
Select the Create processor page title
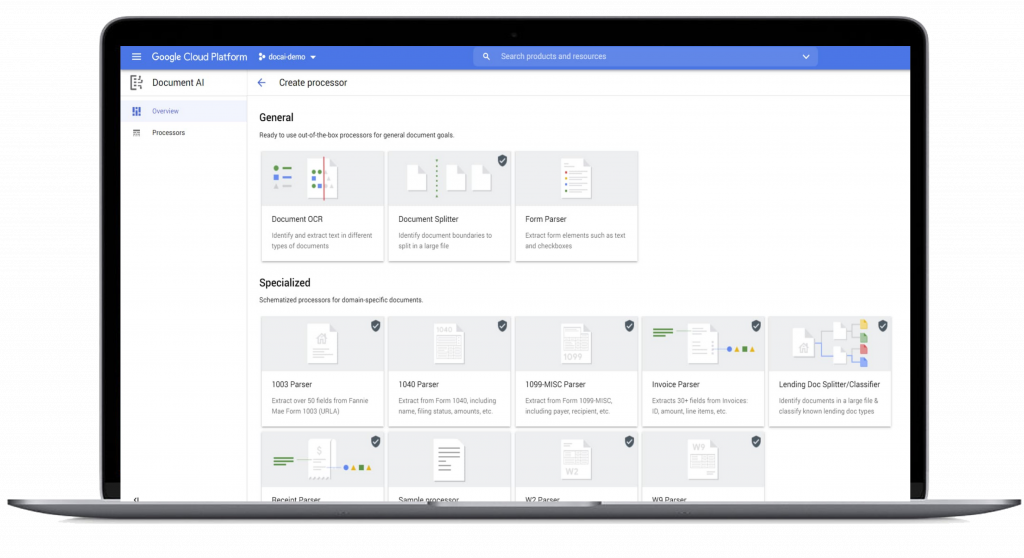tap(313, 82)
